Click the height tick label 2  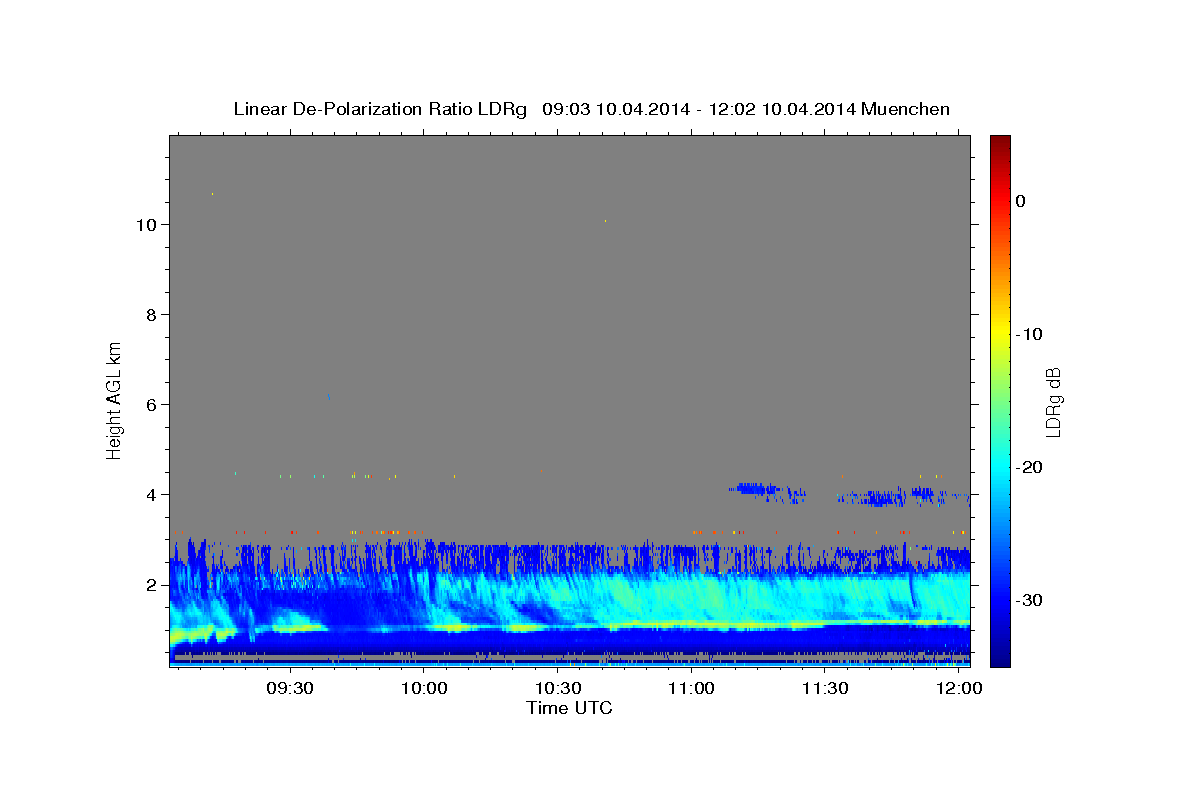coord(152,584)
